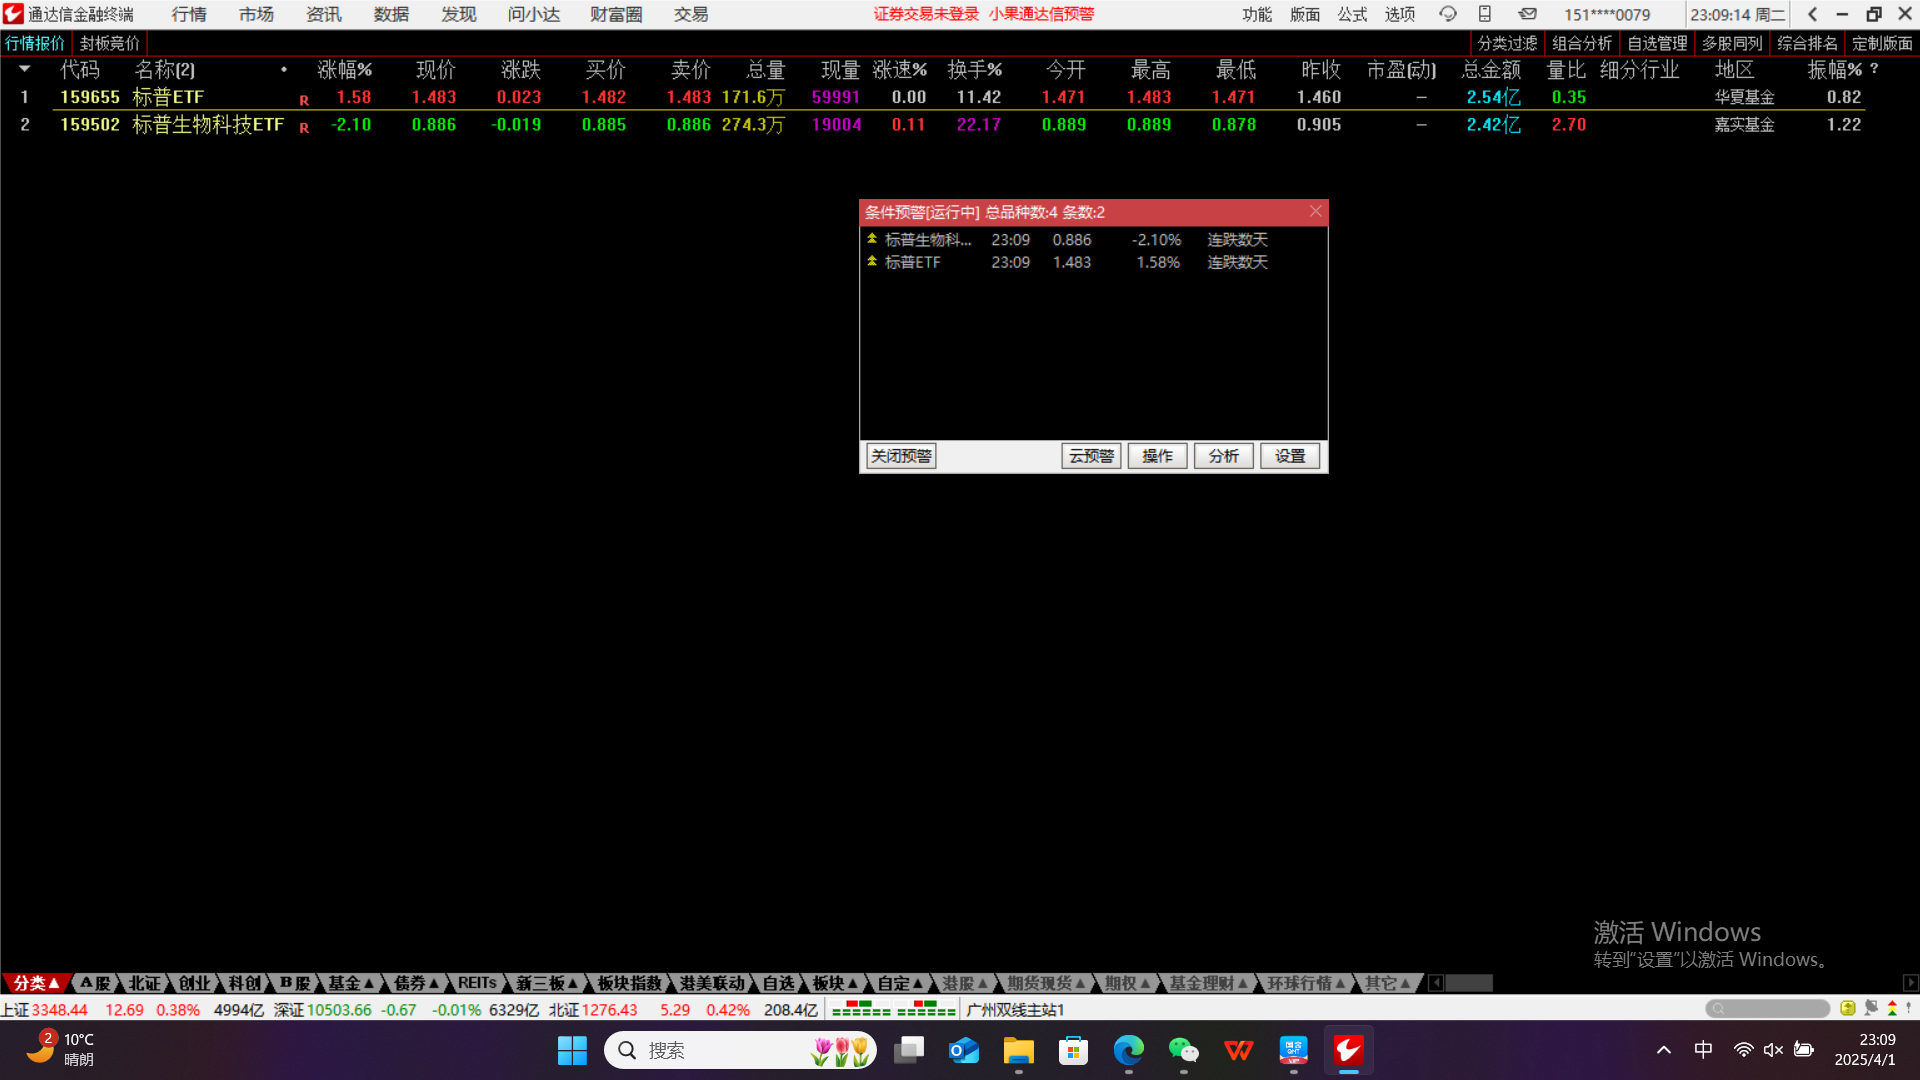Viewport: 1920px width, 1080px height.
Task: Expand the 板块 bottom tab menu
Action: coord(835,983)
